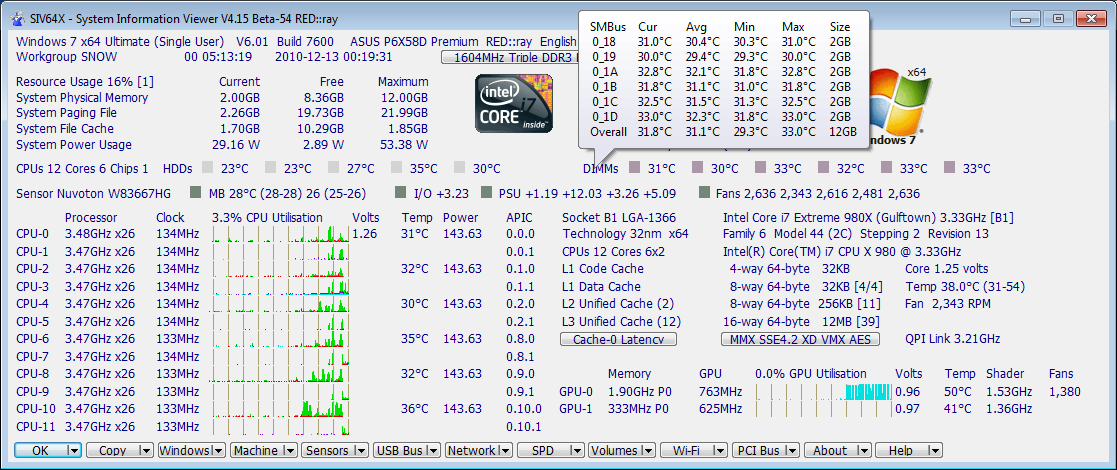Open the PCI Bus dropdown button
This screenshot has height=470, width=1117.
coord(766,450)
